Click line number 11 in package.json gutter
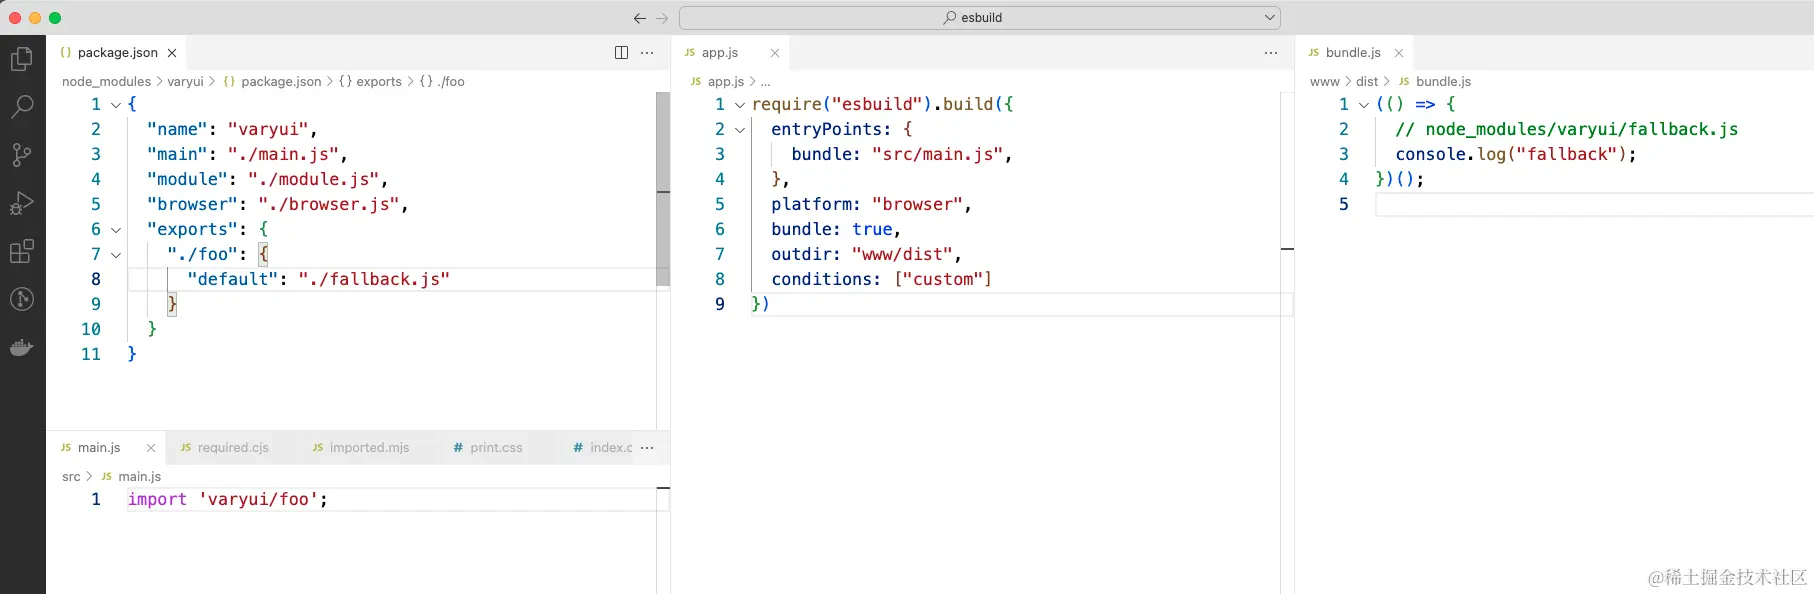This screenshot has width=1814, height=594. point(91,354)
